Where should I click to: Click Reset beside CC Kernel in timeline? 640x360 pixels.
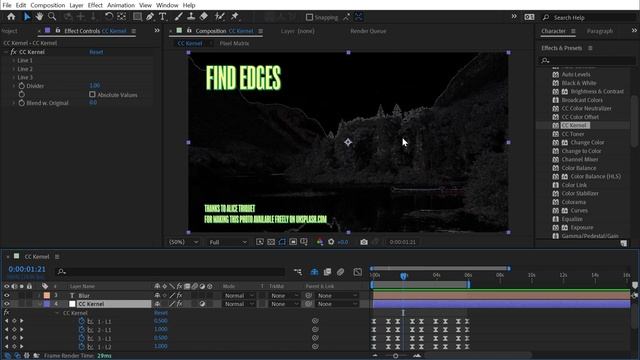point(161,313)
